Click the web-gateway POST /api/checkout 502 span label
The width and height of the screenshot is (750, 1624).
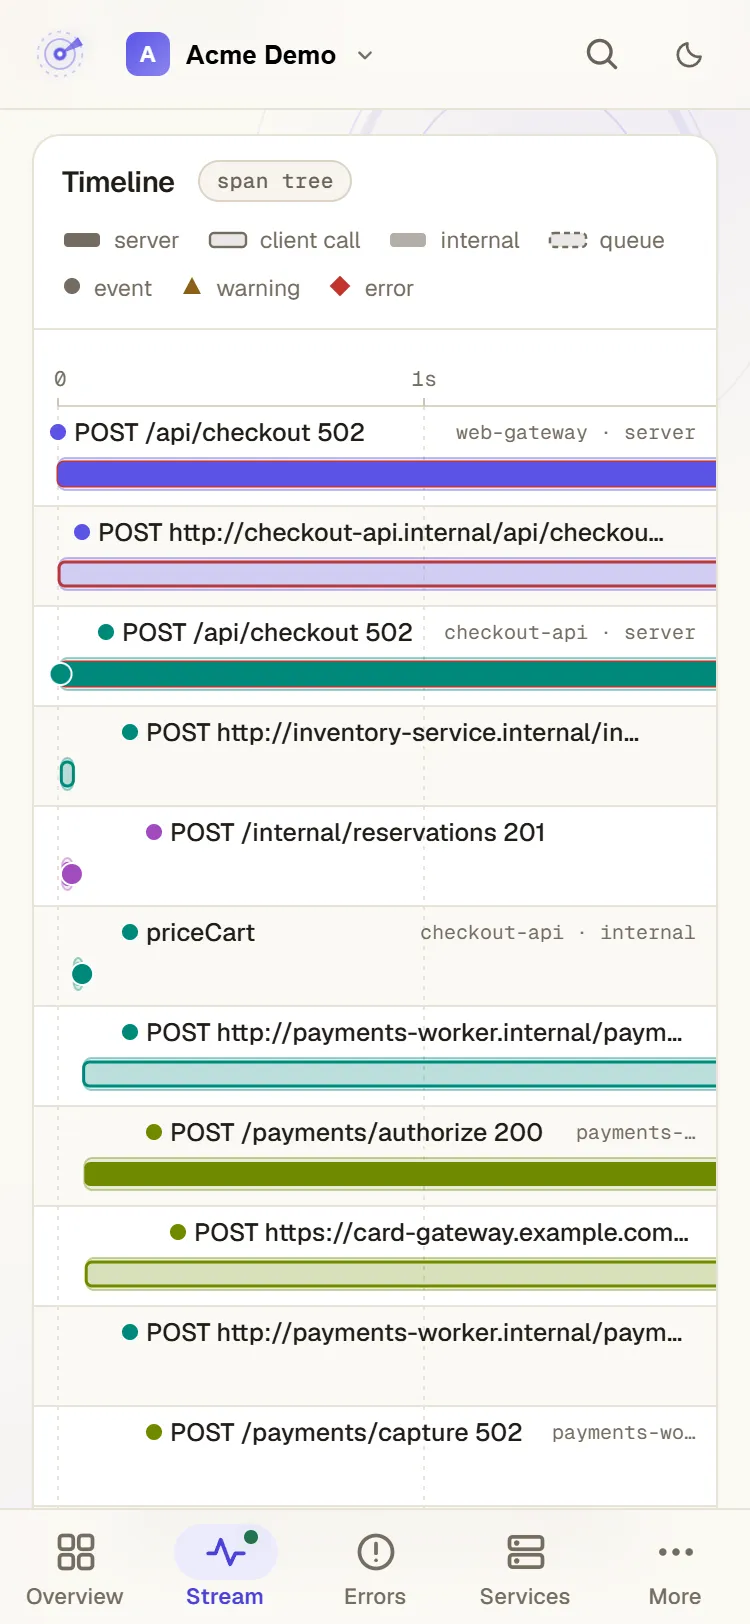pos(219,432)
